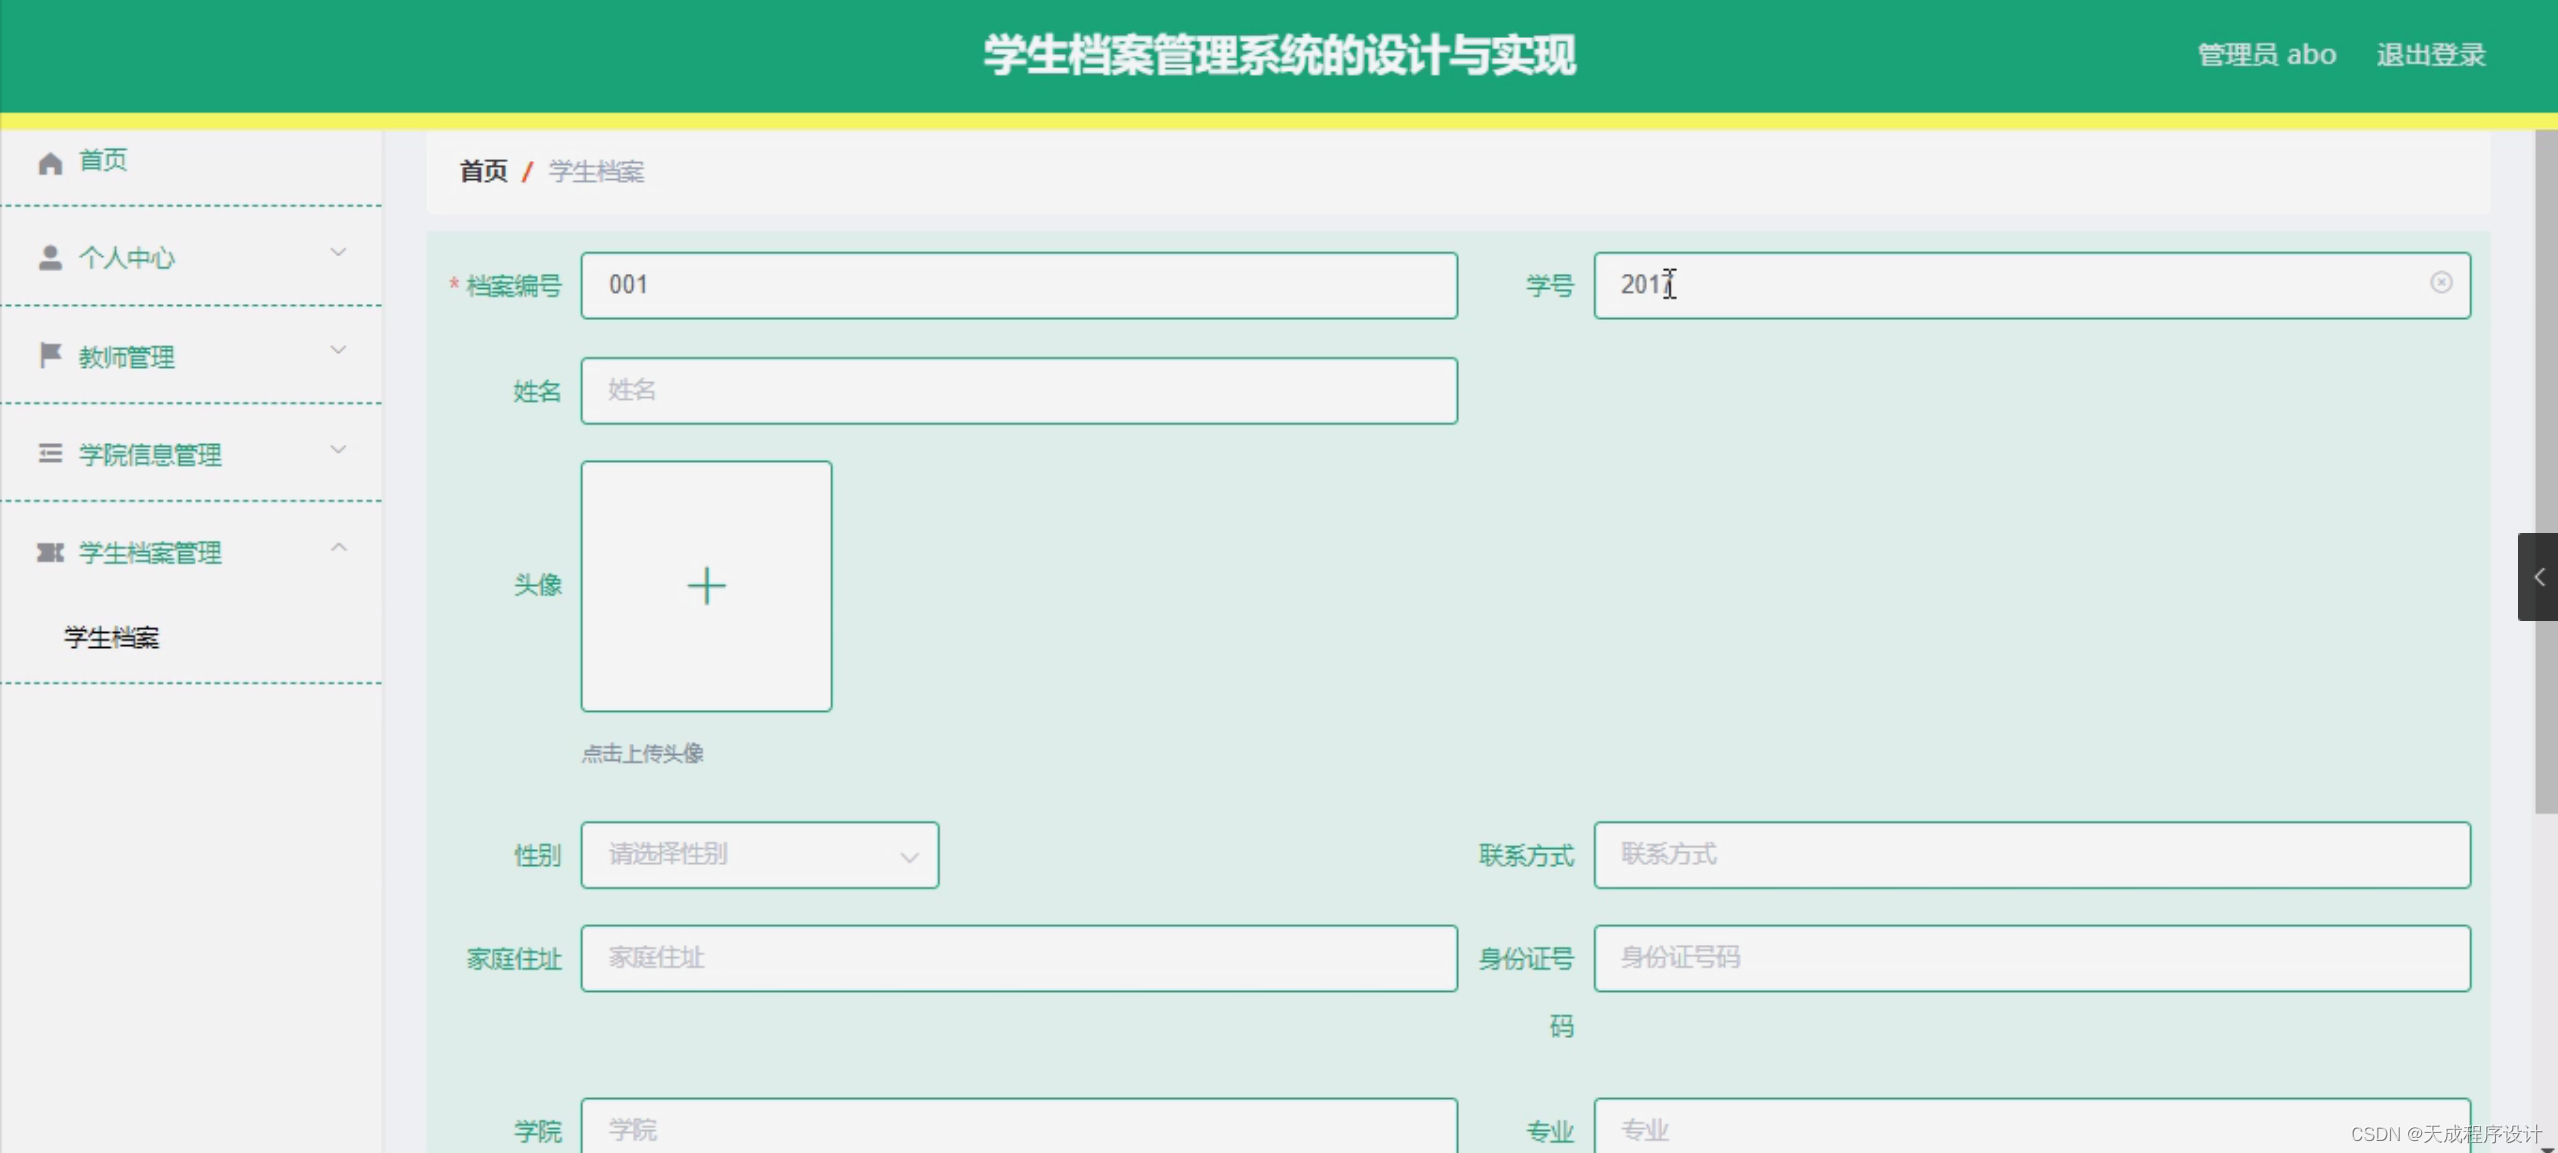Click the flag icon beside 教师管理

click(50, 355)
